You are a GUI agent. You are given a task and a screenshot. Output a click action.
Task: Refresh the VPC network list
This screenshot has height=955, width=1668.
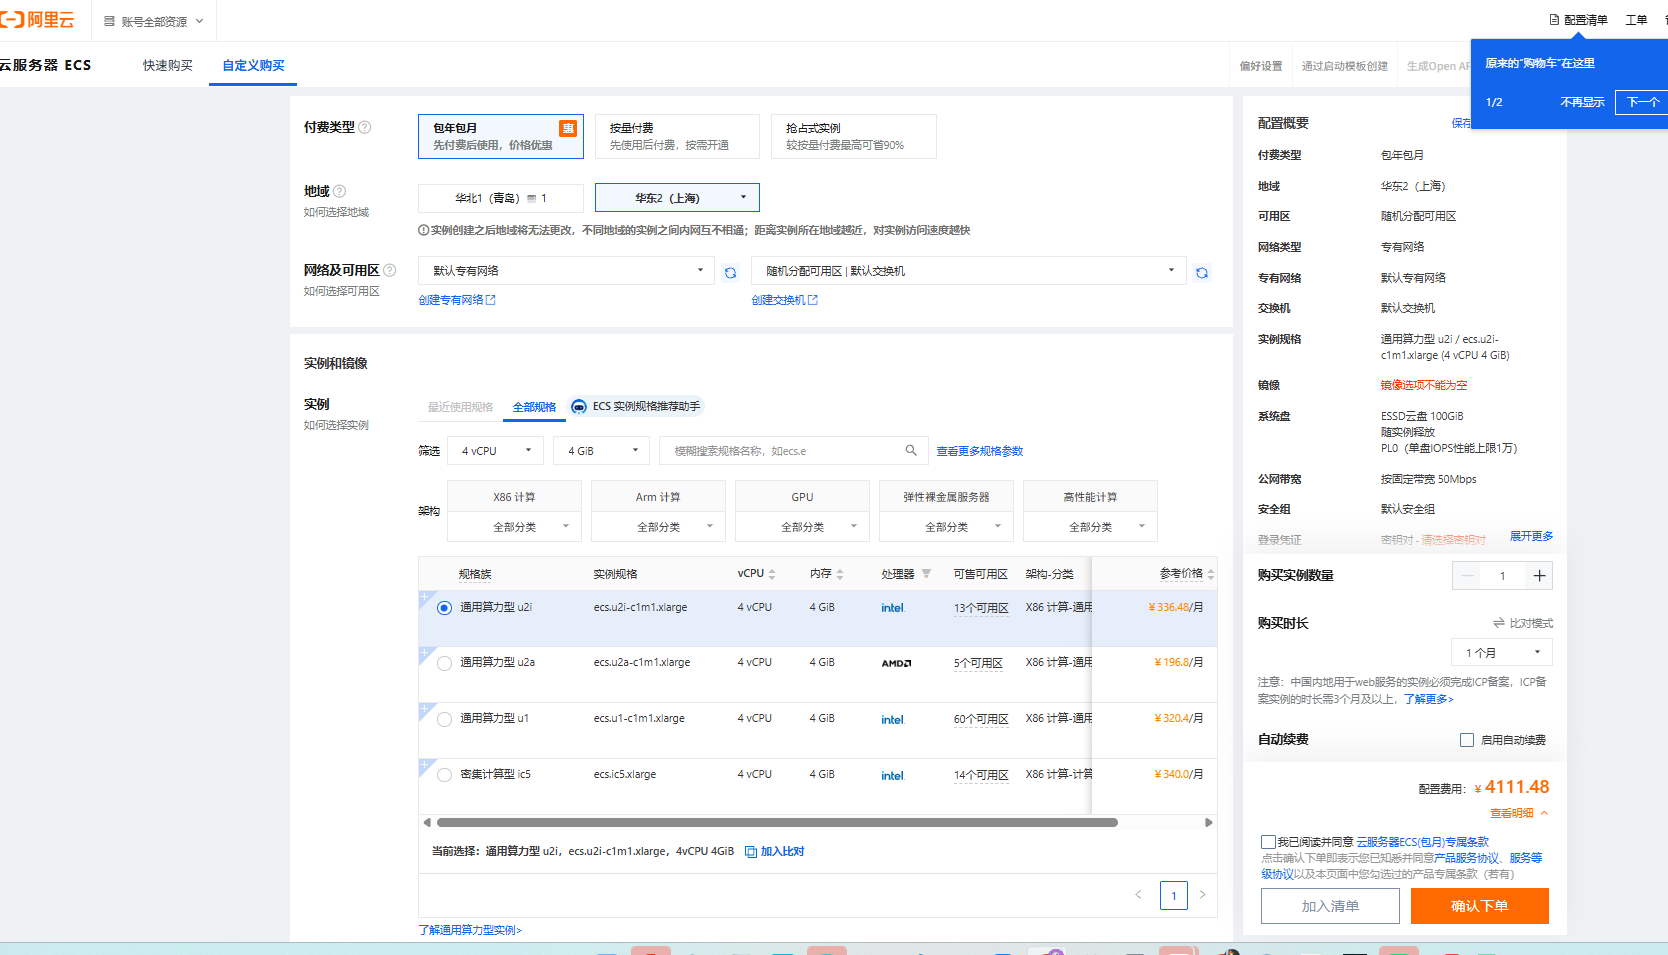730,272
